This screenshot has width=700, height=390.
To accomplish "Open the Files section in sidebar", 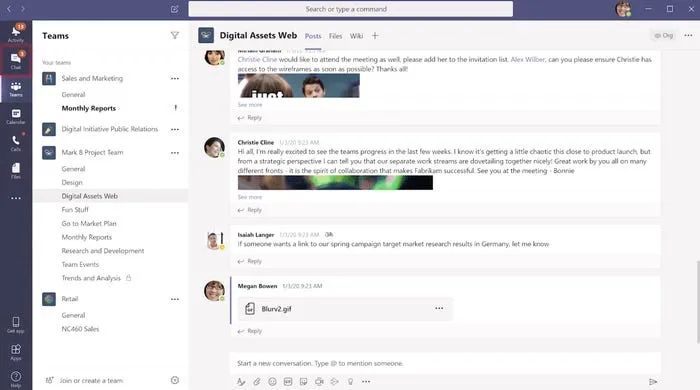I will coord(16,171).
